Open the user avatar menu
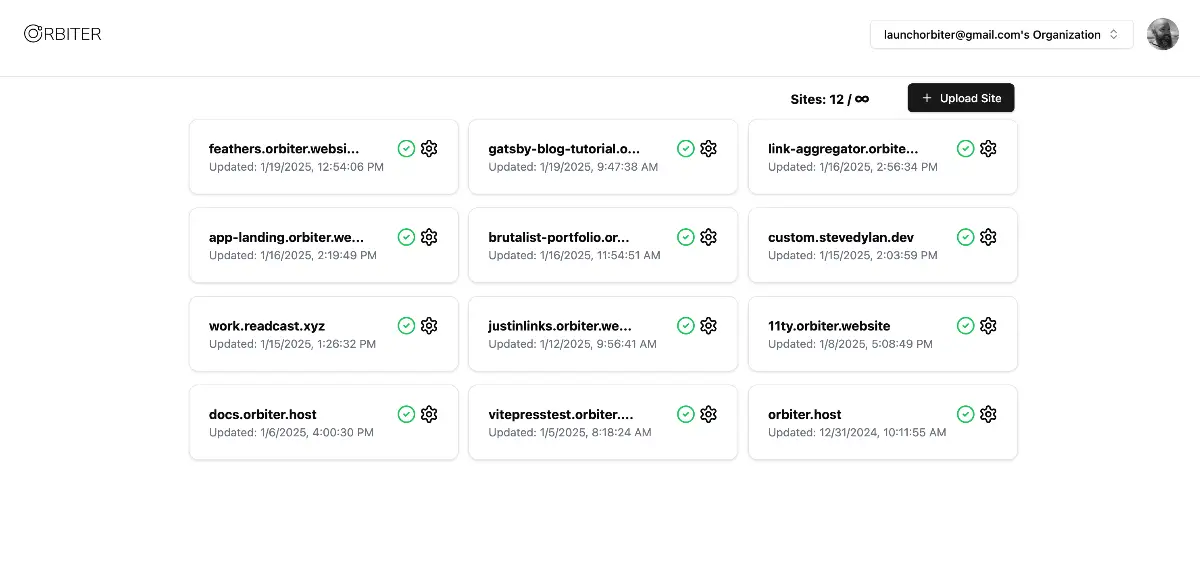The height and width of the screenshot is (566, 1200). 1162,35
